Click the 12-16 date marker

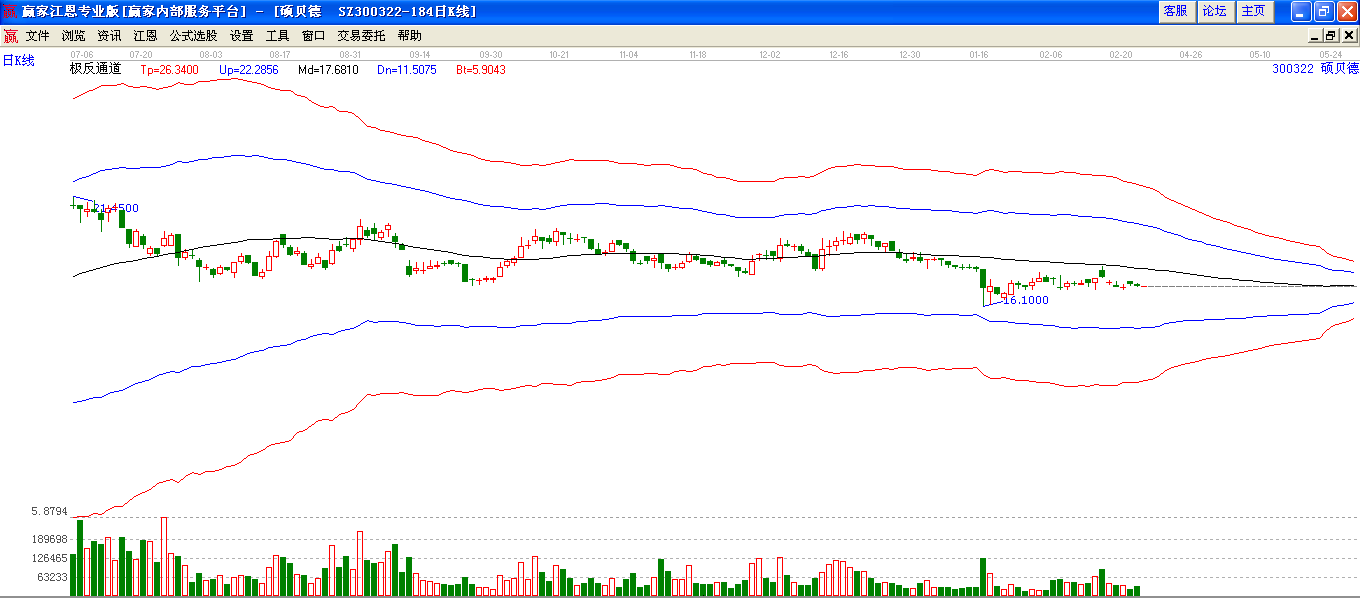[839, 55]
